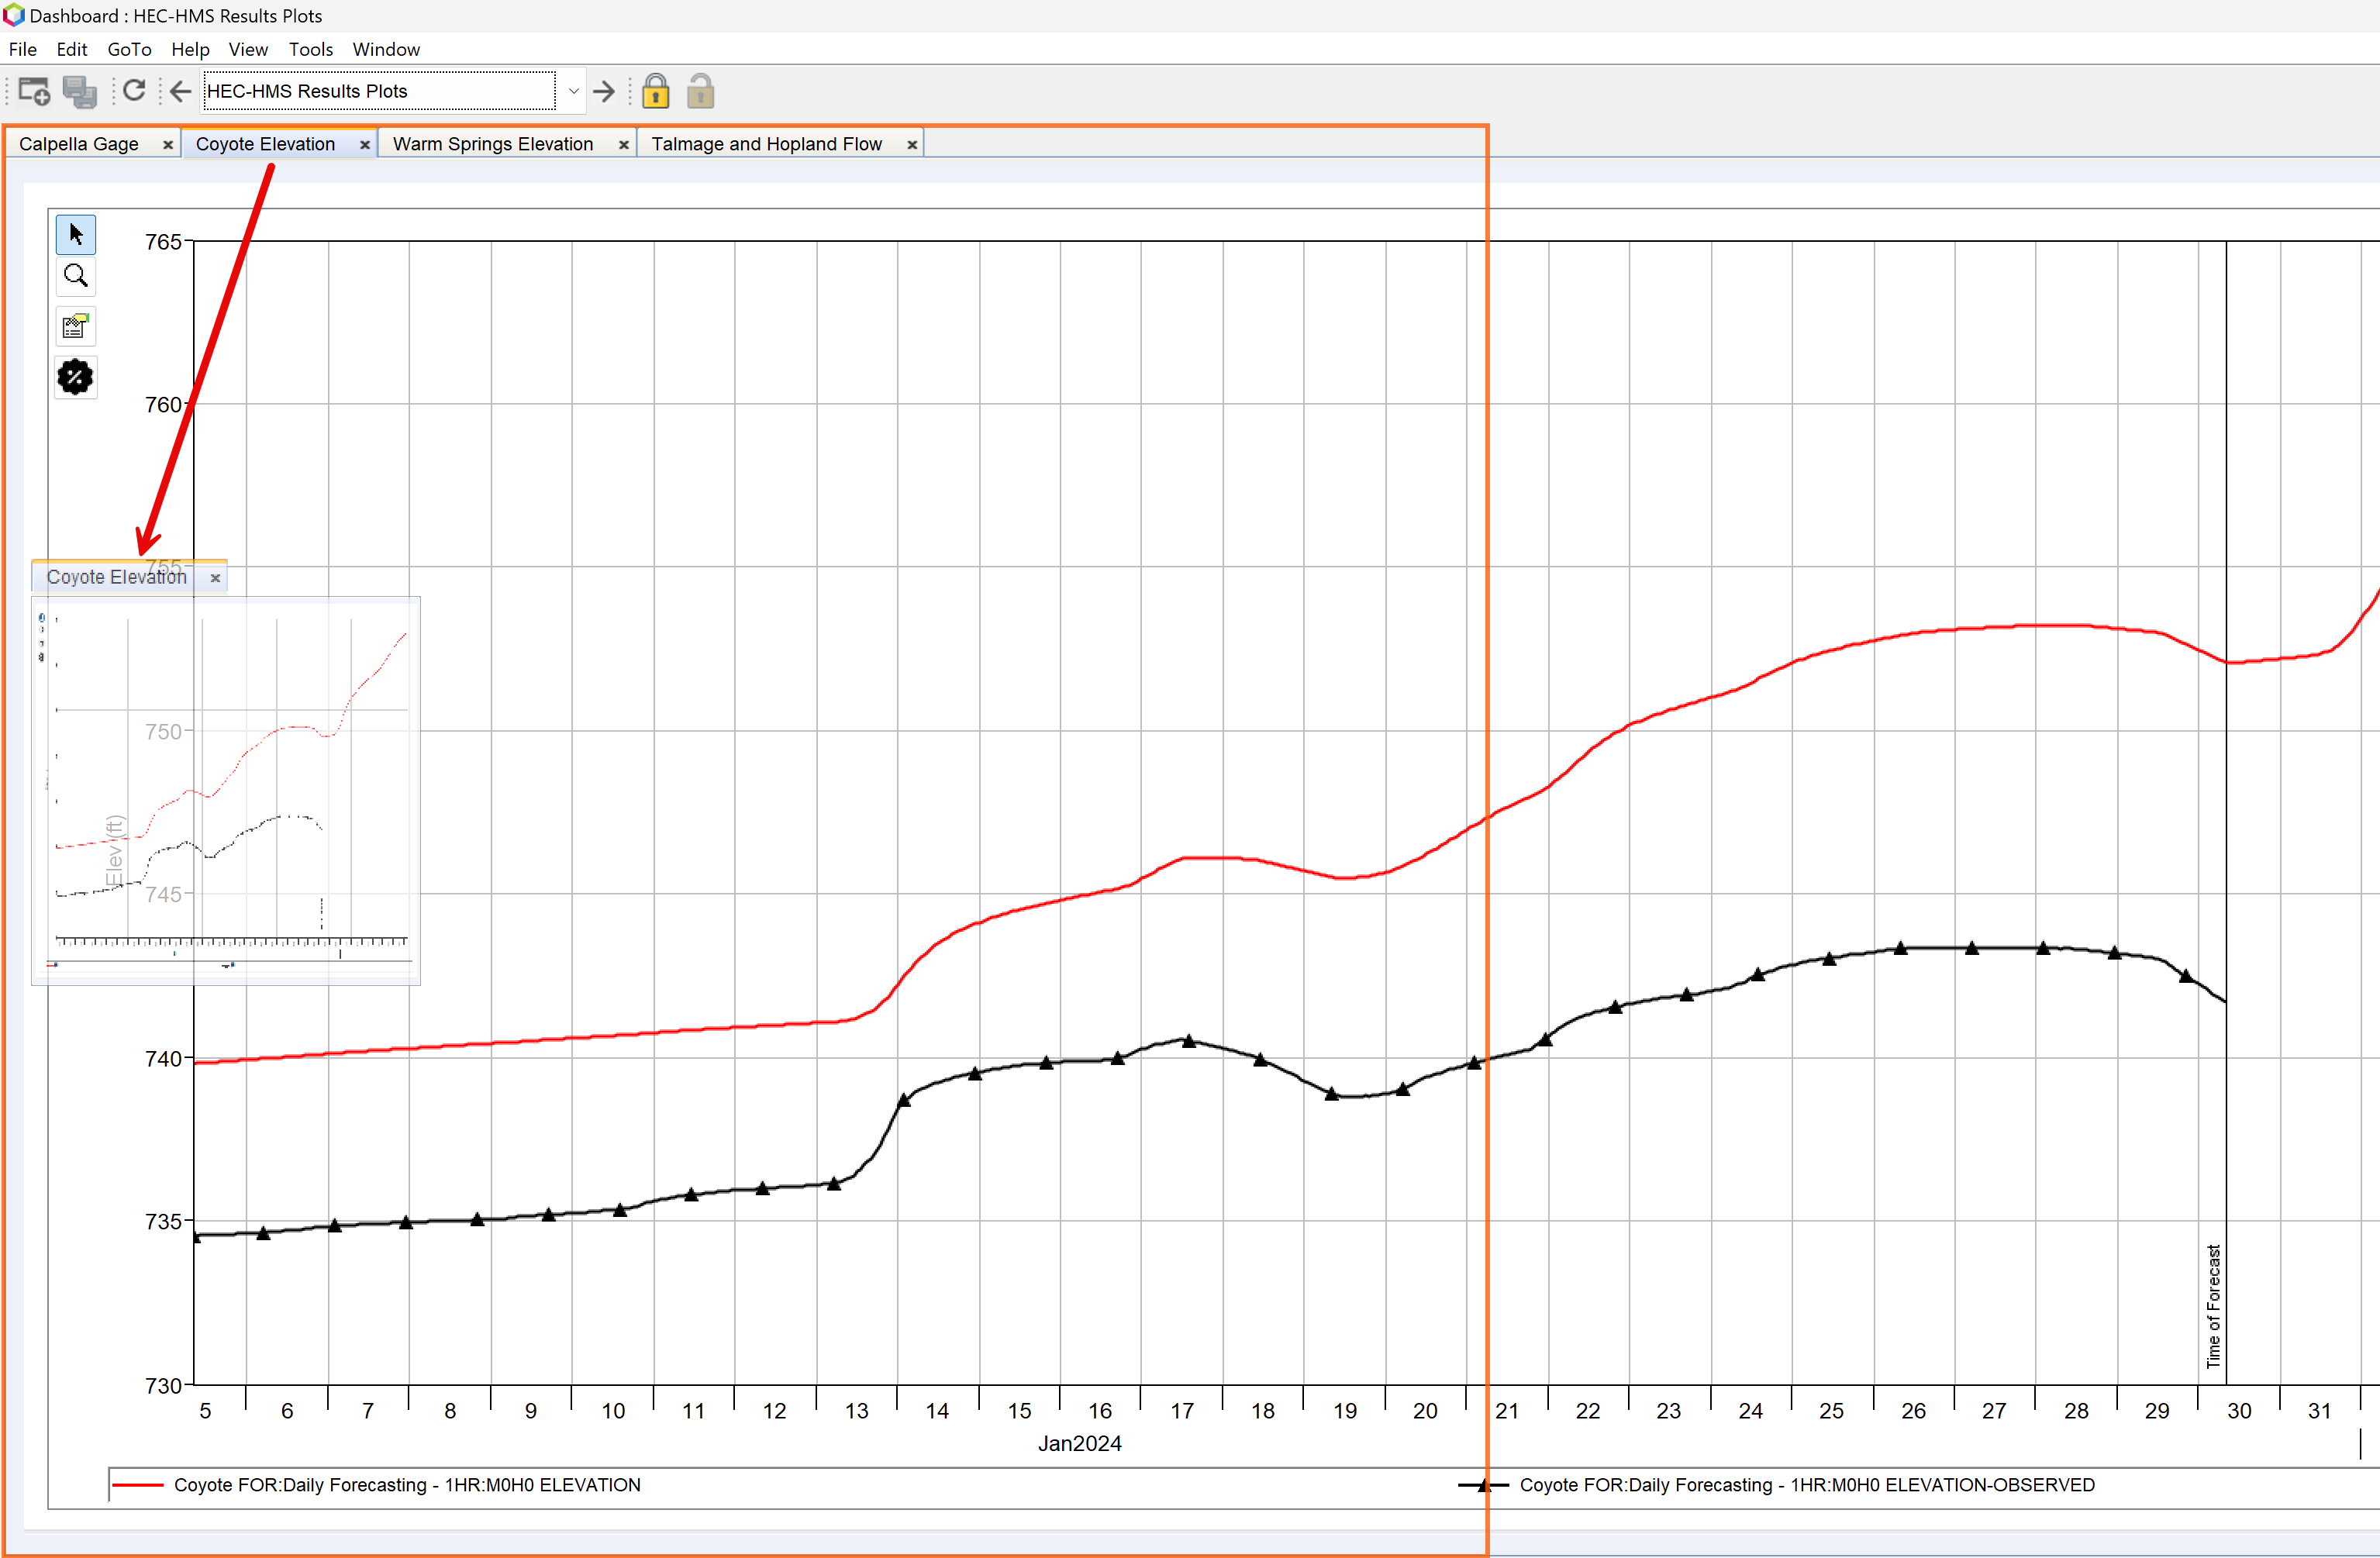This screenshot has width=2380, height=1558.
Task: Click the 740 y-axis value
Action: 163,1058
